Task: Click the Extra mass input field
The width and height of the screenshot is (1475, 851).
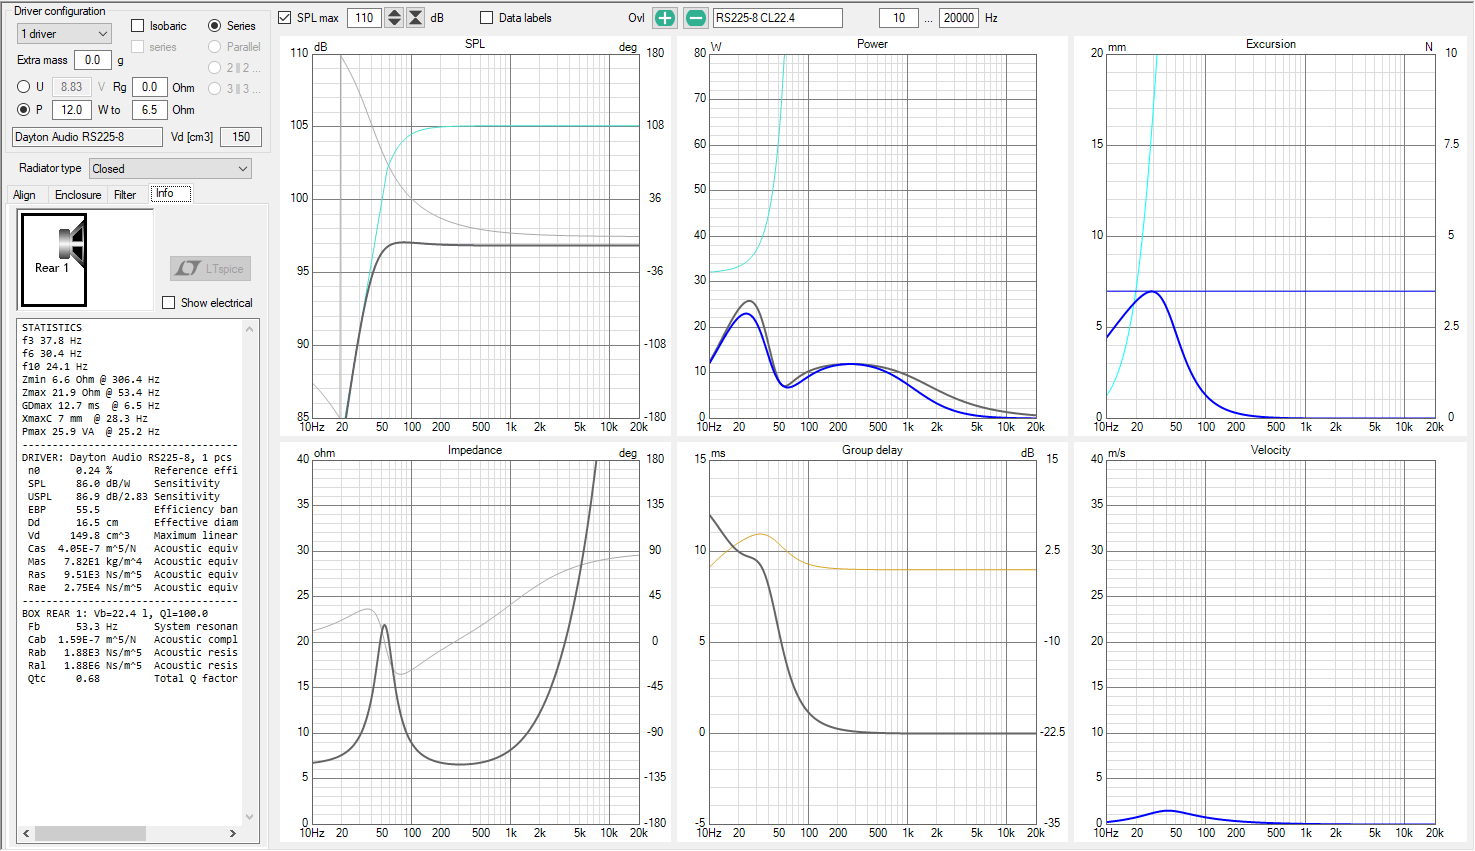Action: click(x=92, y=60)
